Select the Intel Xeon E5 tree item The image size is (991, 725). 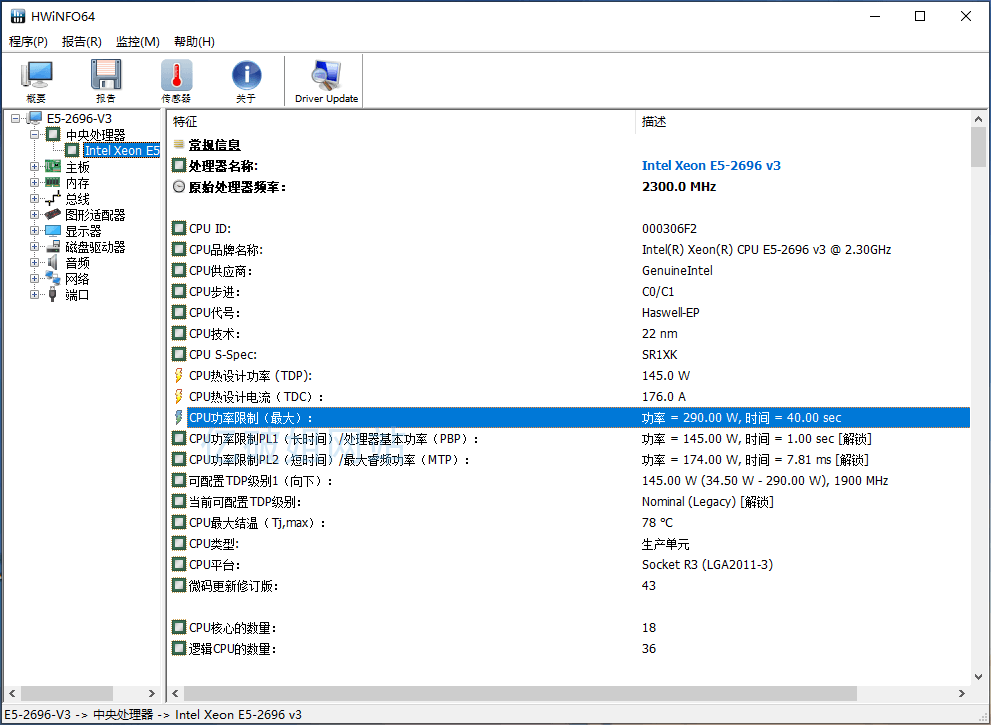tap(121, 151)
